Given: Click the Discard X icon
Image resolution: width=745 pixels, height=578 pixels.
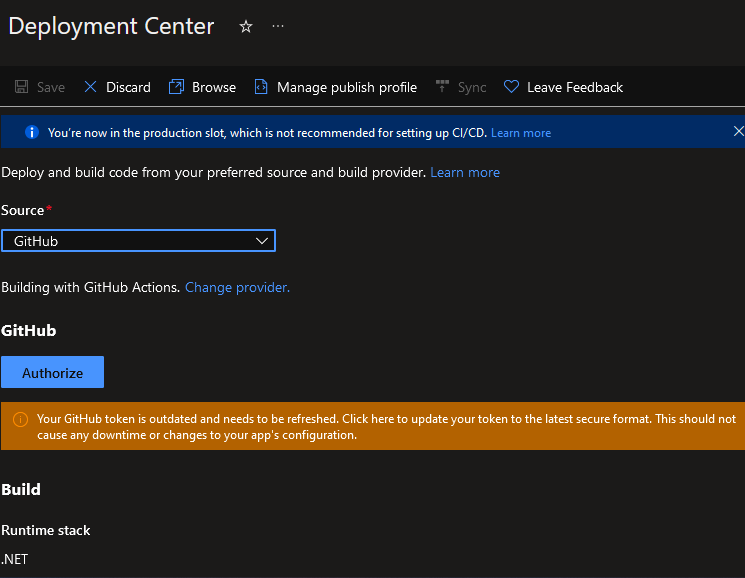Looking at the screenshot, I should pos(90,86).
